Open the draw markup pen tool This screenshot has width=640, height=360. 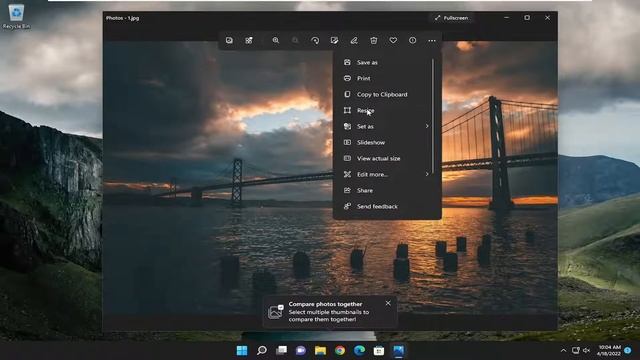354,40
